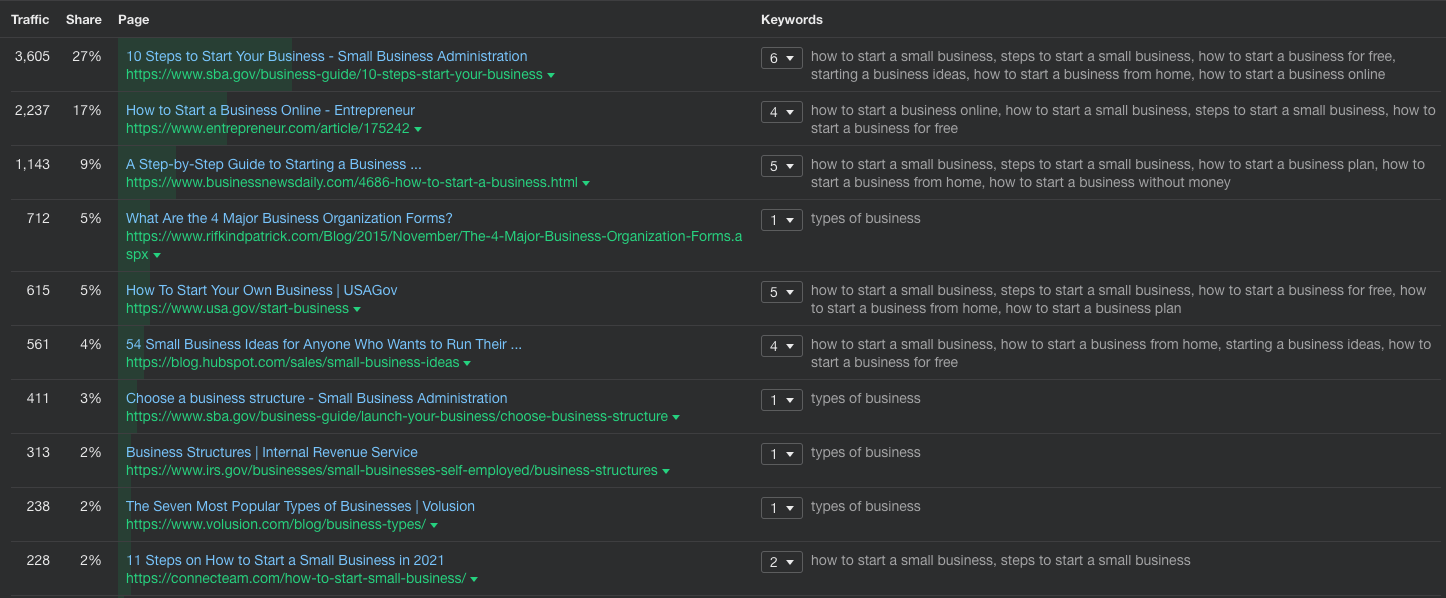Select traffic value 313

pyautogui.click(x=38, y=452)
